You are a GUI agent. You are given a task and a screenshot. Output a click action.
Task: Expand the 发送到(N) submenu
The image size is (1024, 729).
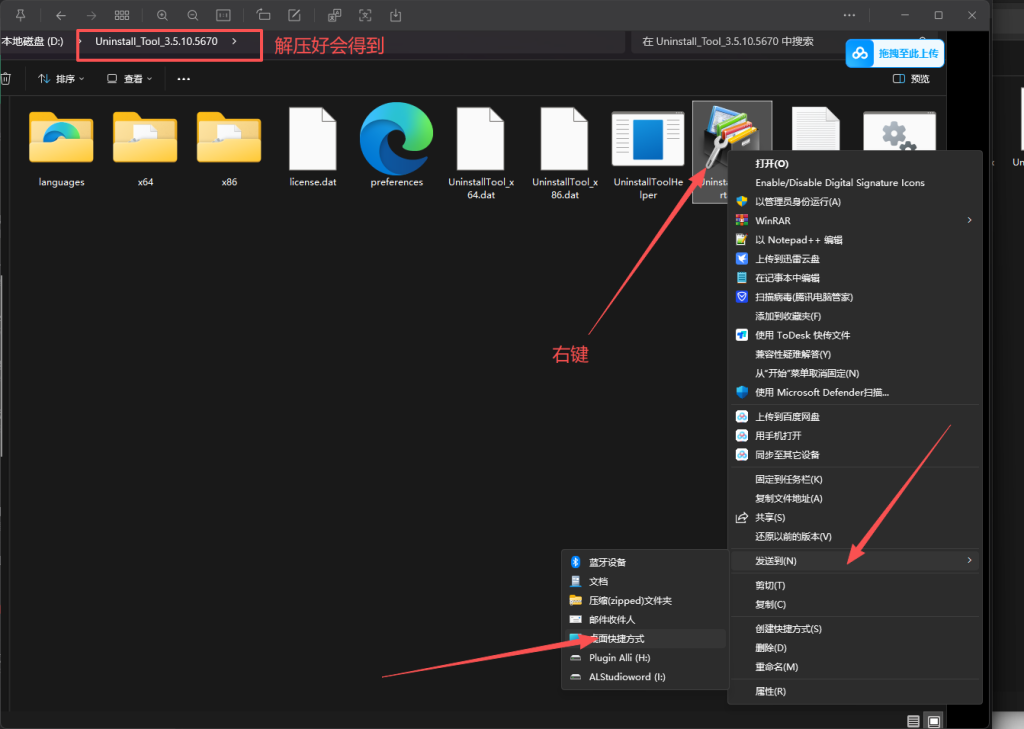(x=856, y=560)
